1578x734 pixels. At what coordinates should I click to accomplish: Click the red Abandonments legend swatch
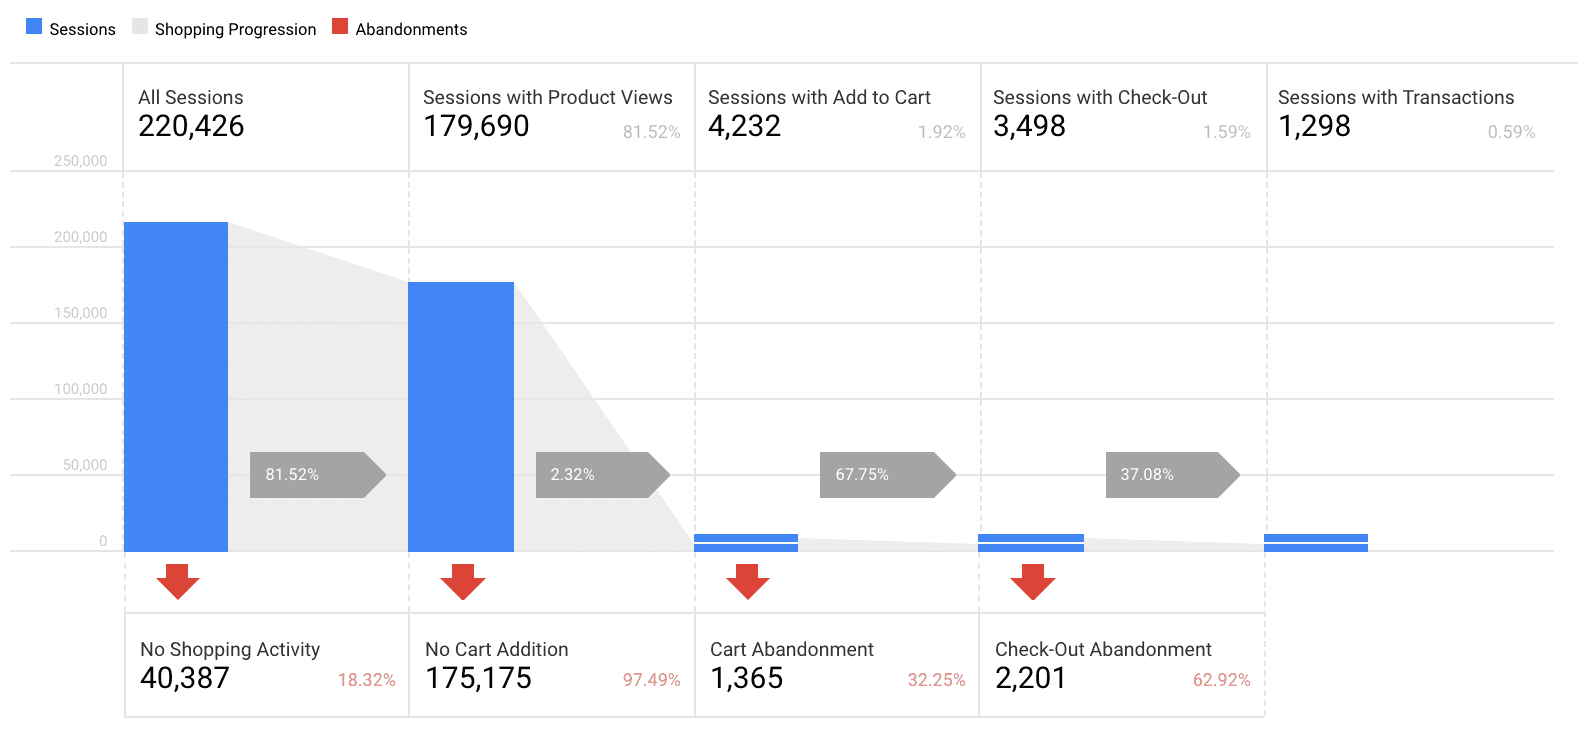(340, 26)
